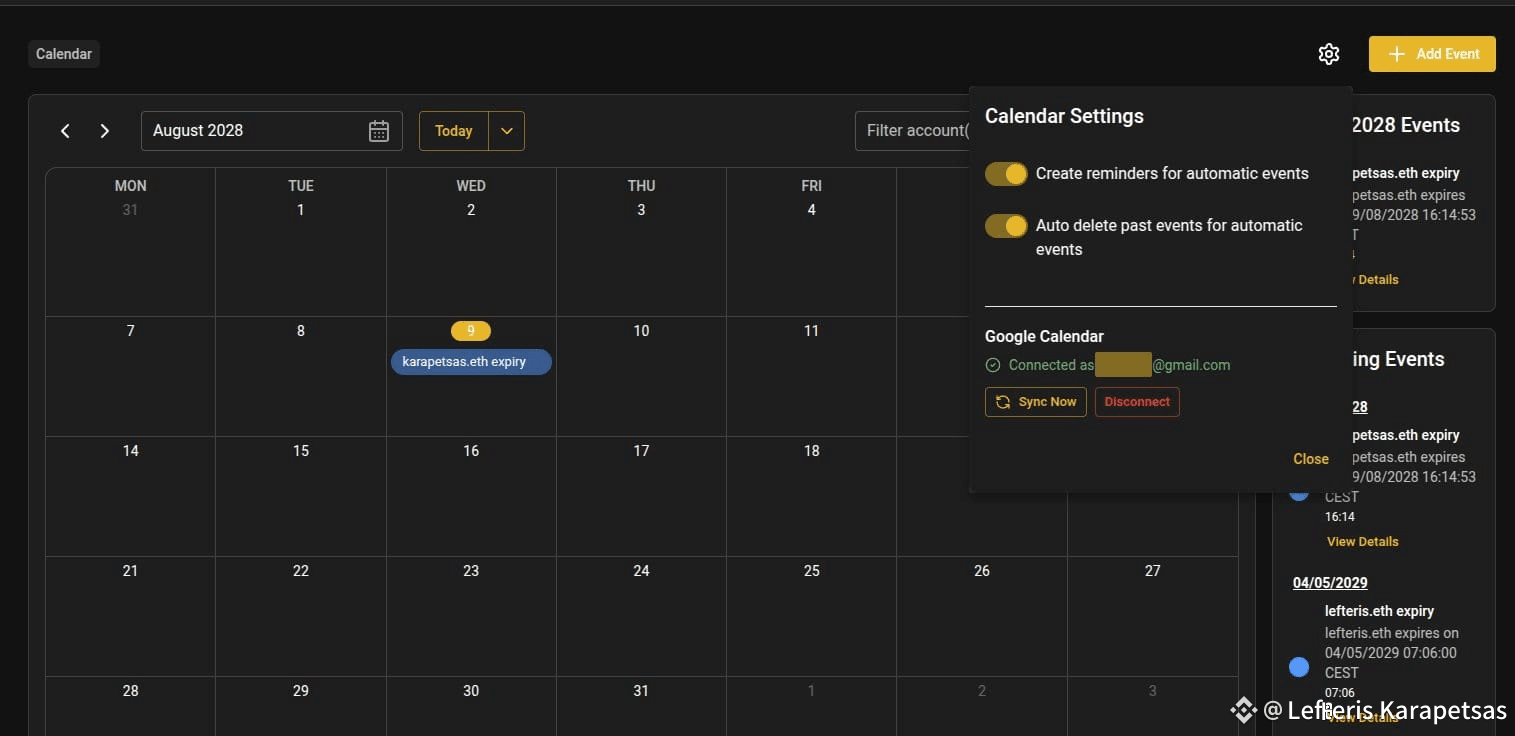Toggle Auto delete past events switch

coord(1006,226)
